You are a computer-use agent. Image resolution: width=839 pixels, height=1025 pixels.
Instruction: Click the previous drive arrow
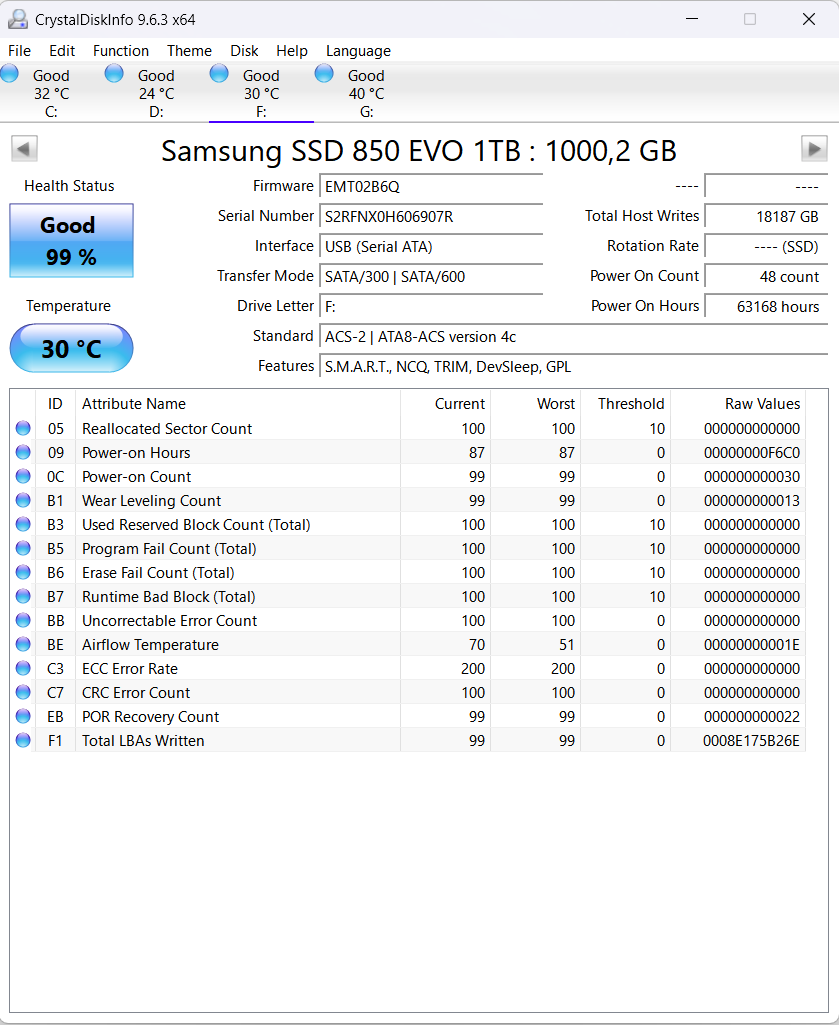[x=23, y=148]
